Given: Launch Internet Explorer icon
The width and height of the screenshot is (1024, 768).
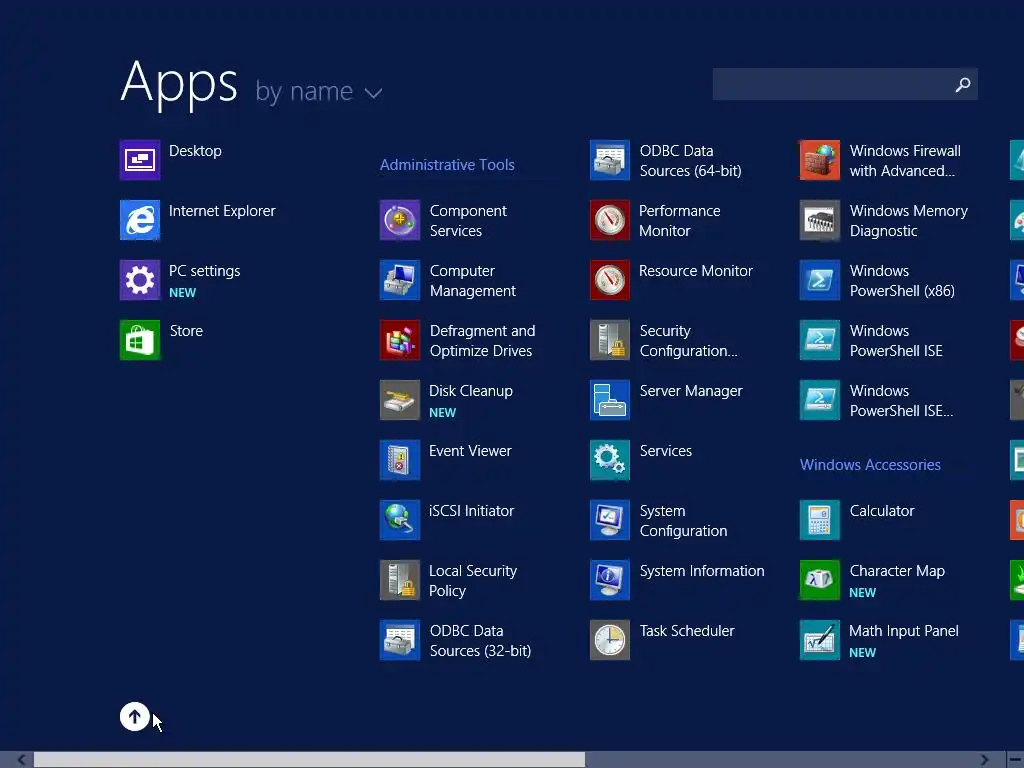Looking at the screenshot, I should (140, 219).
